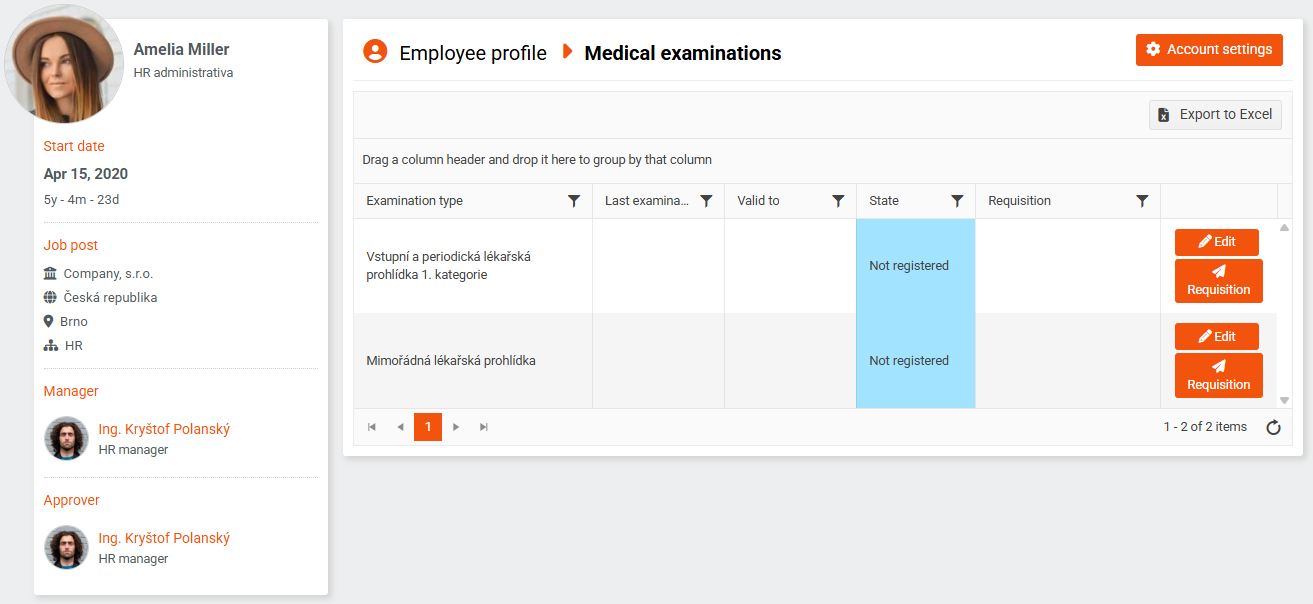
Task: Edit the Vstupní a periodická examination row
Action: pyautogui.click(x=1217, y=242)
